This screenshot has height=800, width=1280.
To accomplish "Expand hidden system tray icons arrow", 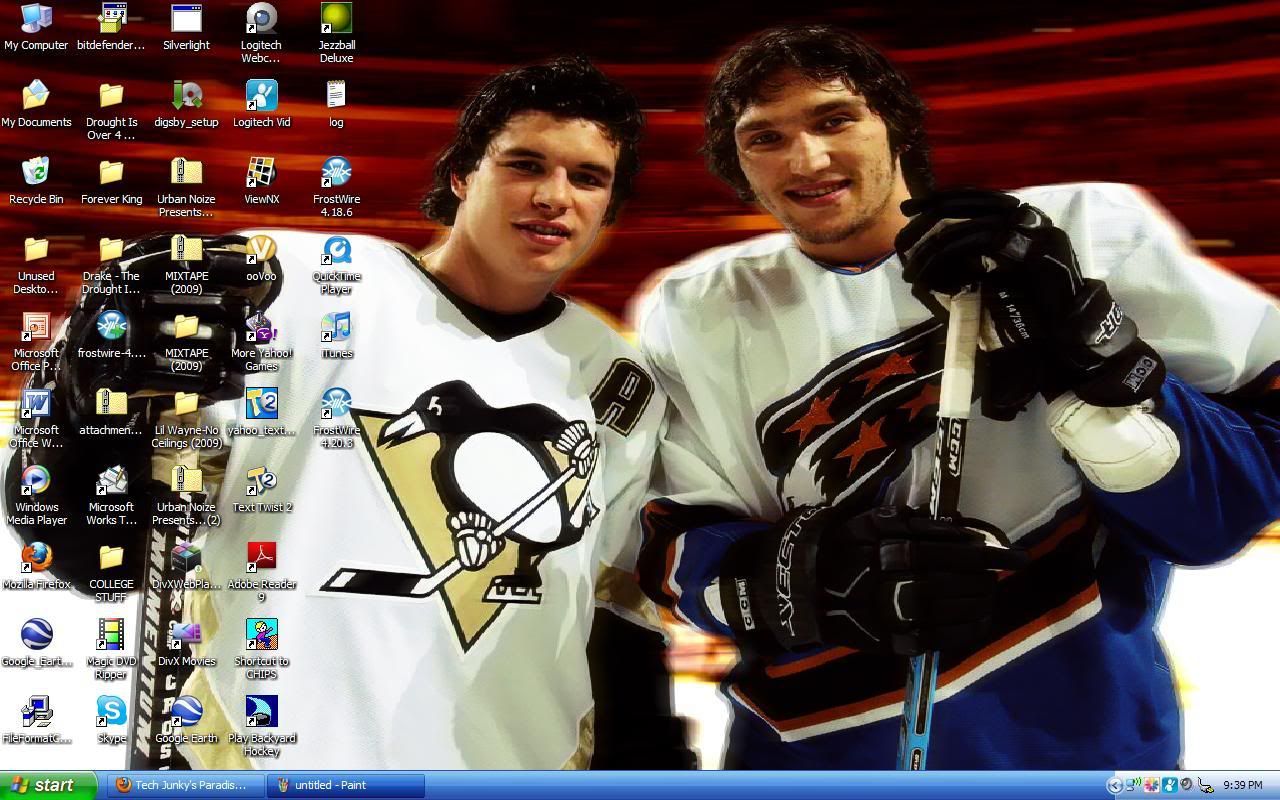I will pyautogui.click(x=1115, y=785).
